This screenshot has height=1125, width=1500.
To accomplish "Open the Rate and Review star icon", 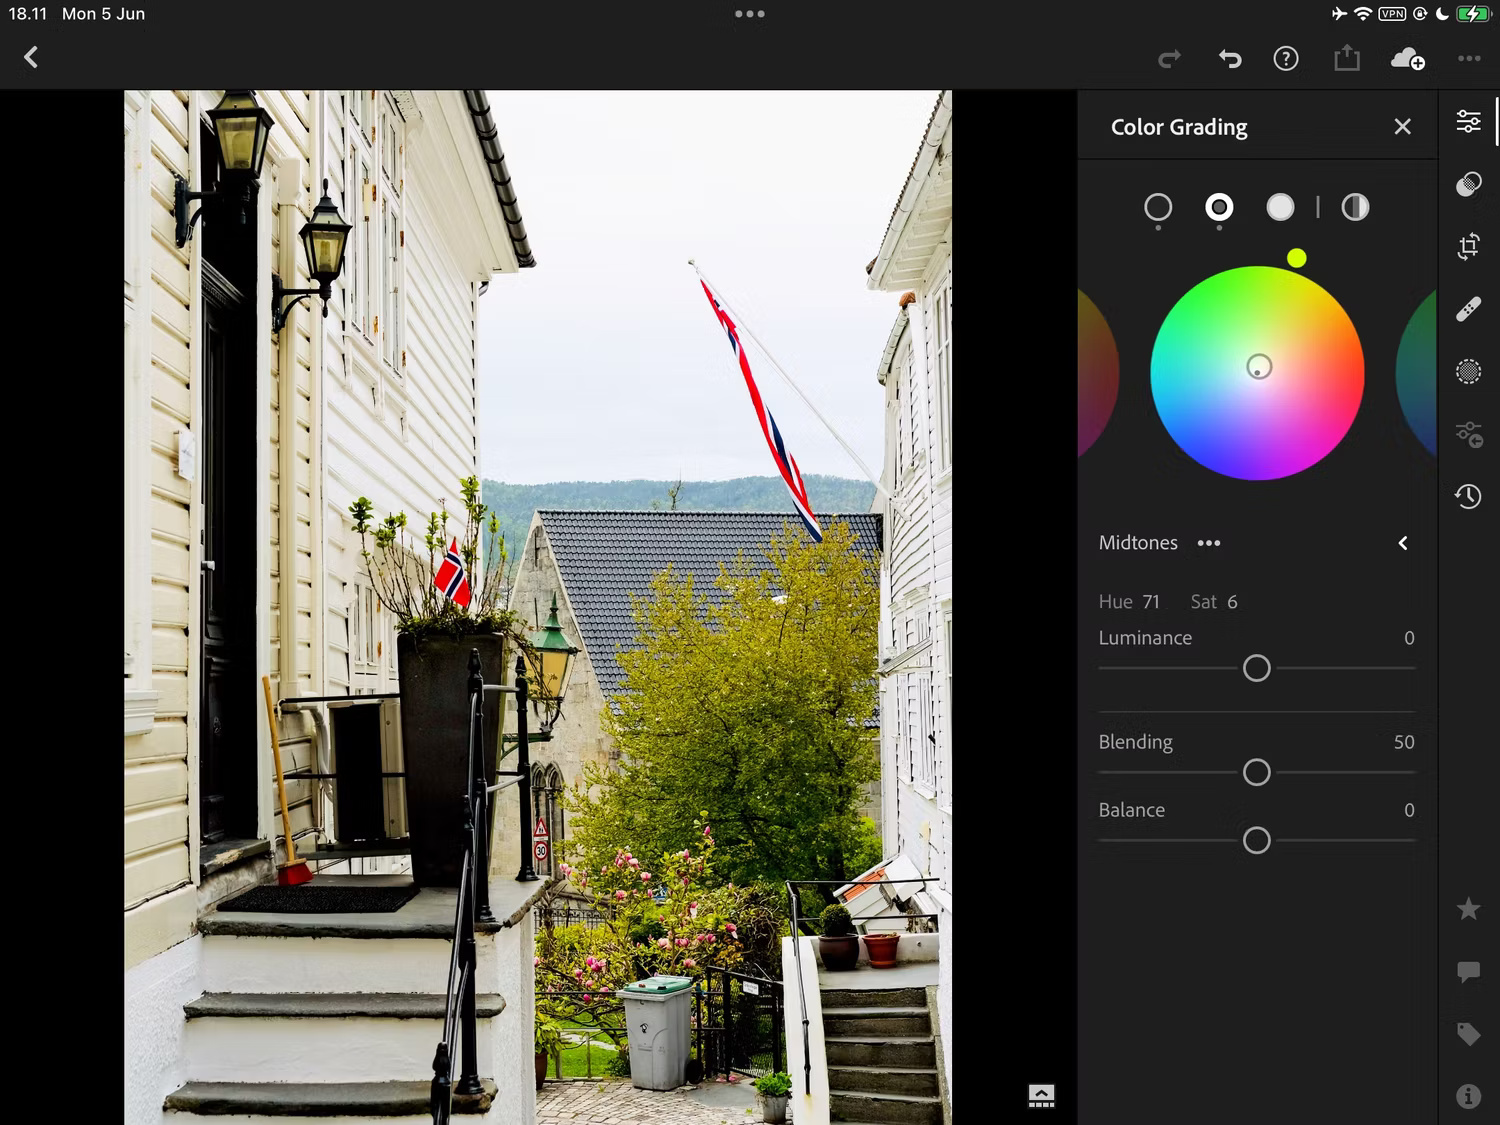I will tap(1468, 908).
